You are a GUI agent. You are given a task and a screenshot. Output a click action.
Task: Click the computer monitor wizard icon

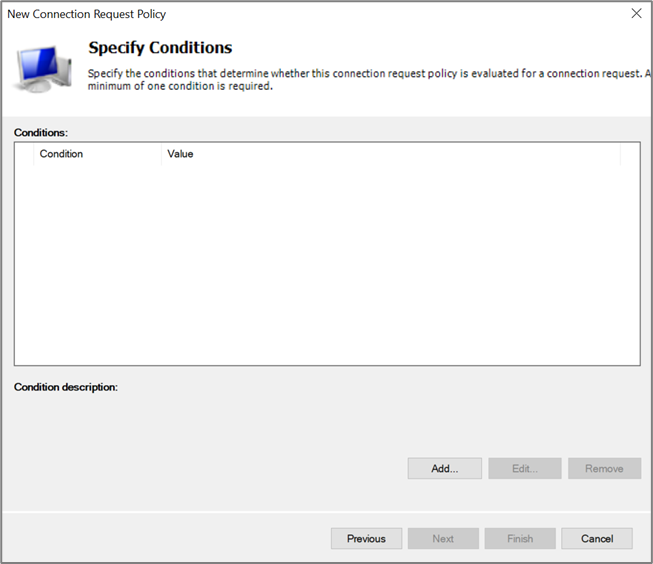pos(43,68)
